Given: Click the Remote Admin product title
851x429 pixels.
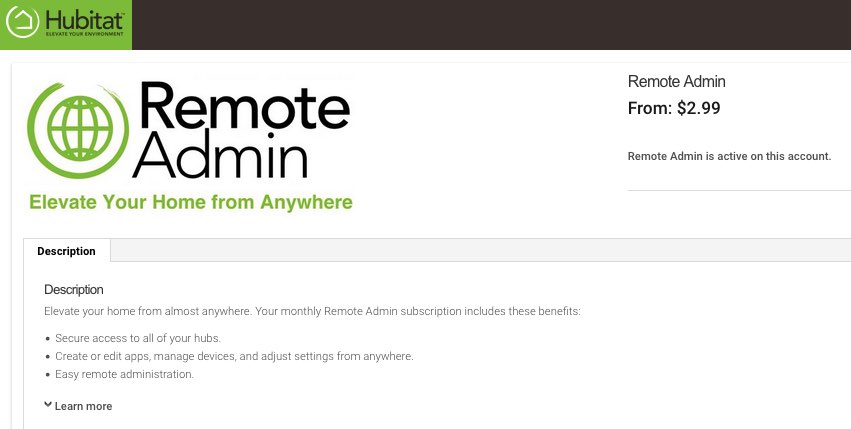Looking at the screenshot, I should (x=676, y=81).
